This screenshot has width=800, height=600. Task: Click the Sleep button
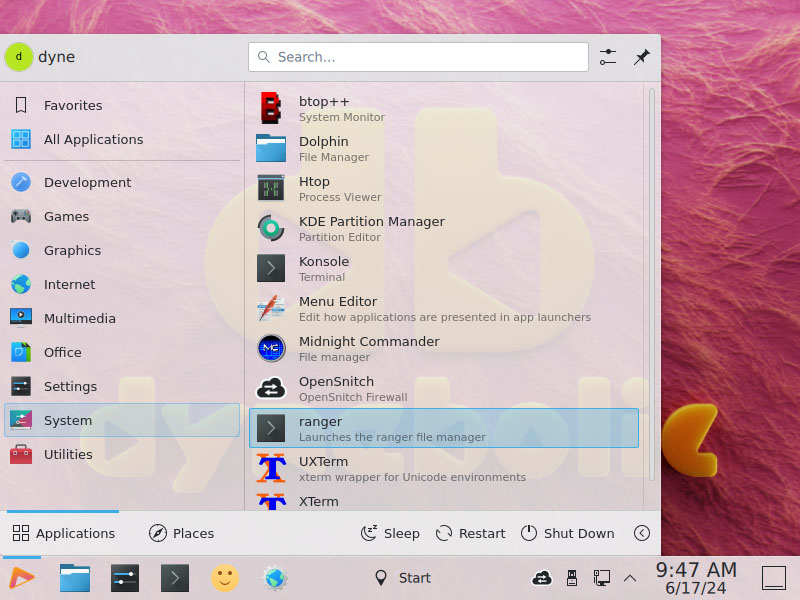(x=390, y=533)
